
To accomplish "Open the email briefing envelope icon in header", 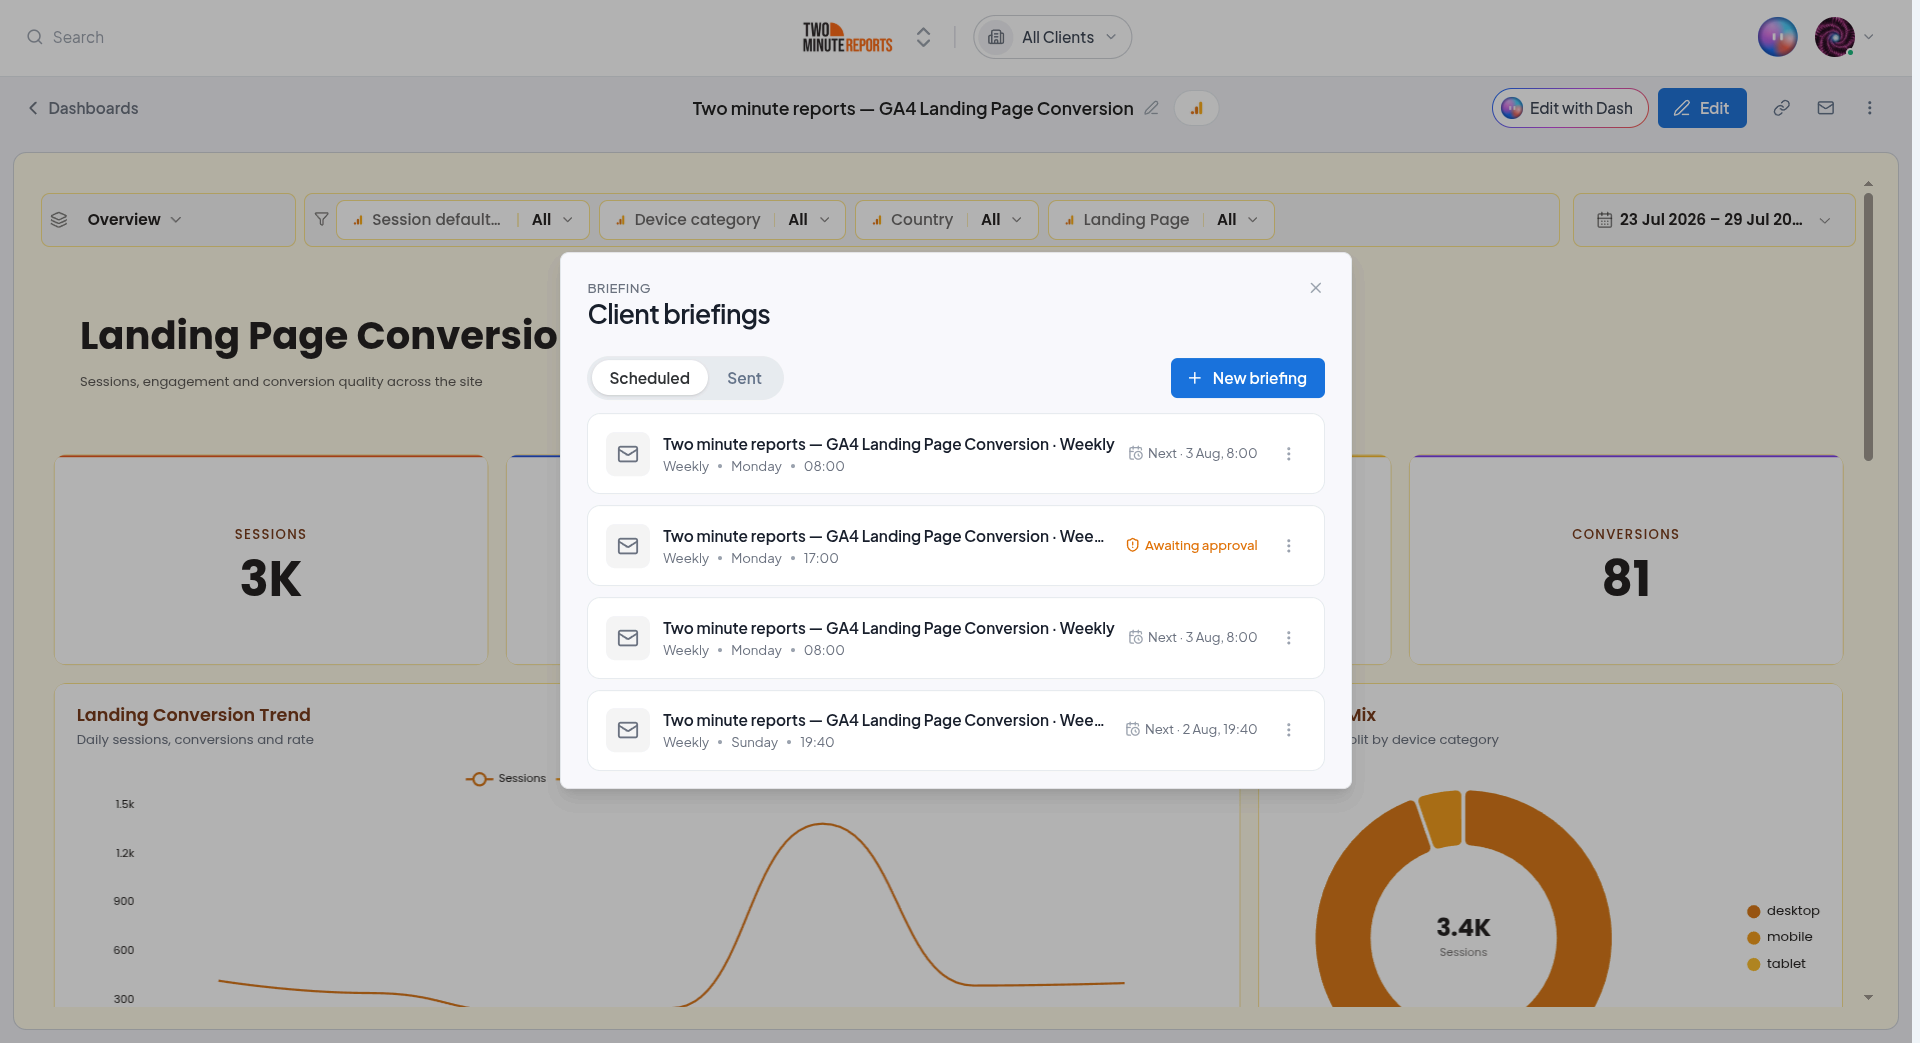I will click(x=1826, y=108).
